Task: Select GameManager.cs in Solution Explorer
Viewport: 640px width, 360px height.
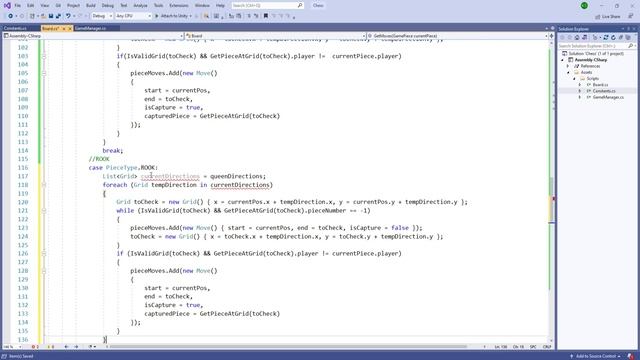Action: [608, 97]
